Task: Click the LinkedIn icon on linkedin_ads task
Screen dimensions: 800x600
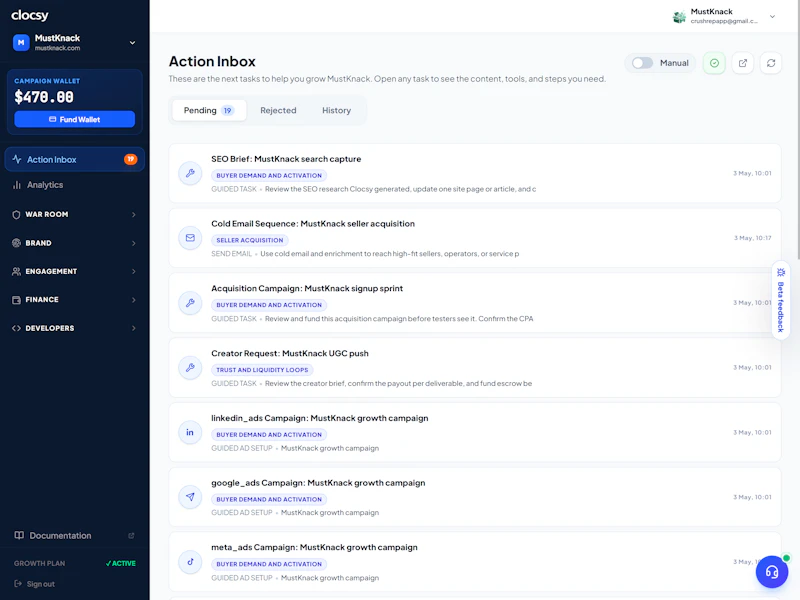Action: point(190,432)
